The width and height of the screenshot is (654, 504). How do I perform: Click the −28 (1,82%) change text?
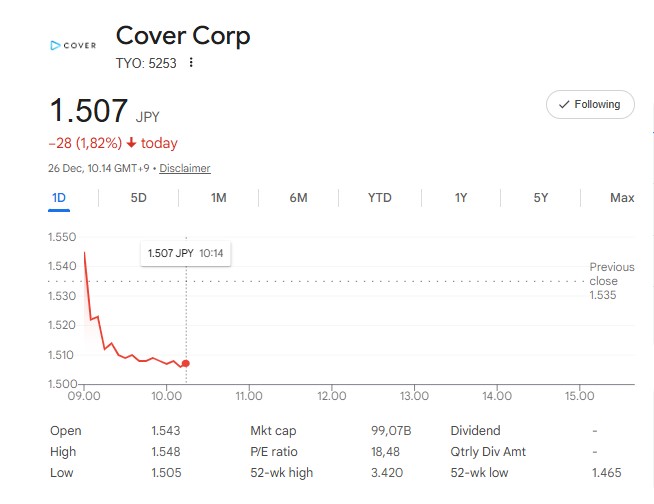85,143
